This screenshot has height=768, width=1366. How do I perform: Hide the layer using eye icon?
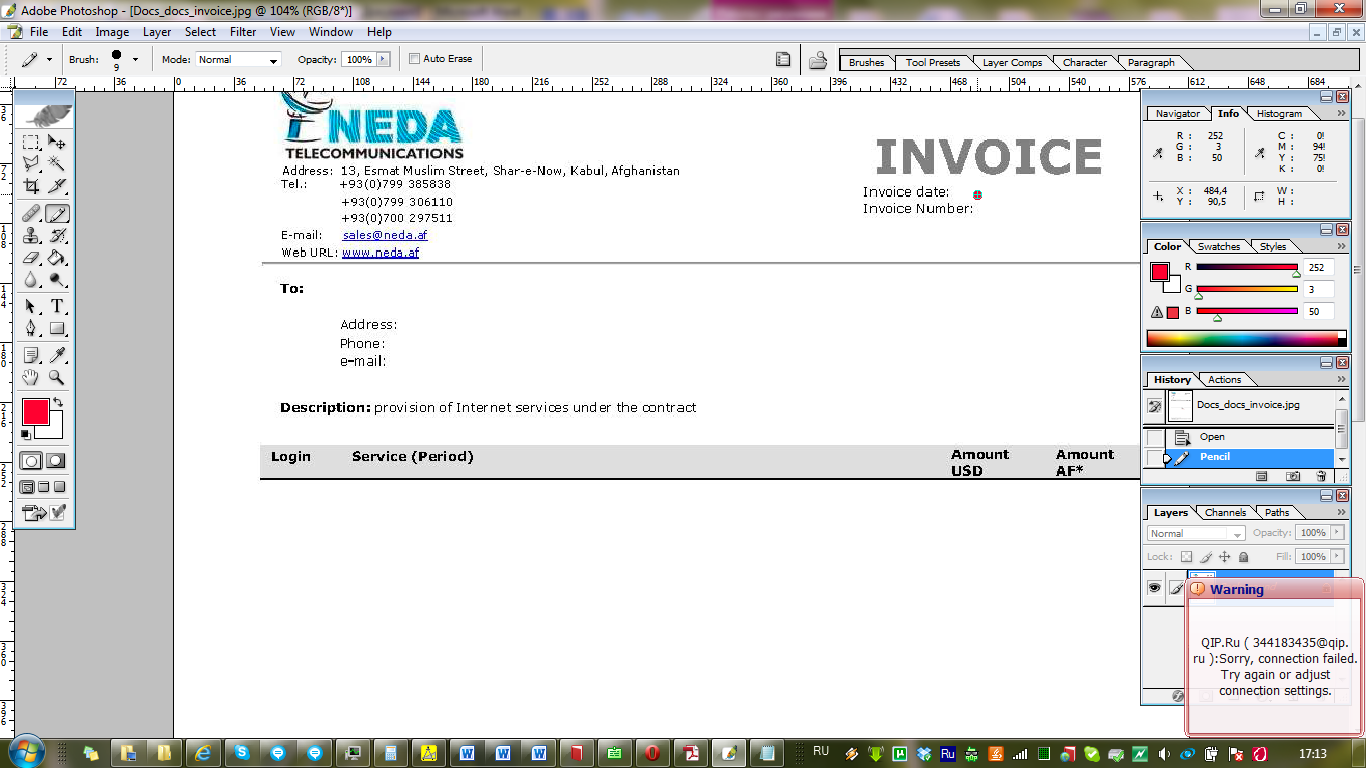pyautogui.click(x=1154, y=589)
